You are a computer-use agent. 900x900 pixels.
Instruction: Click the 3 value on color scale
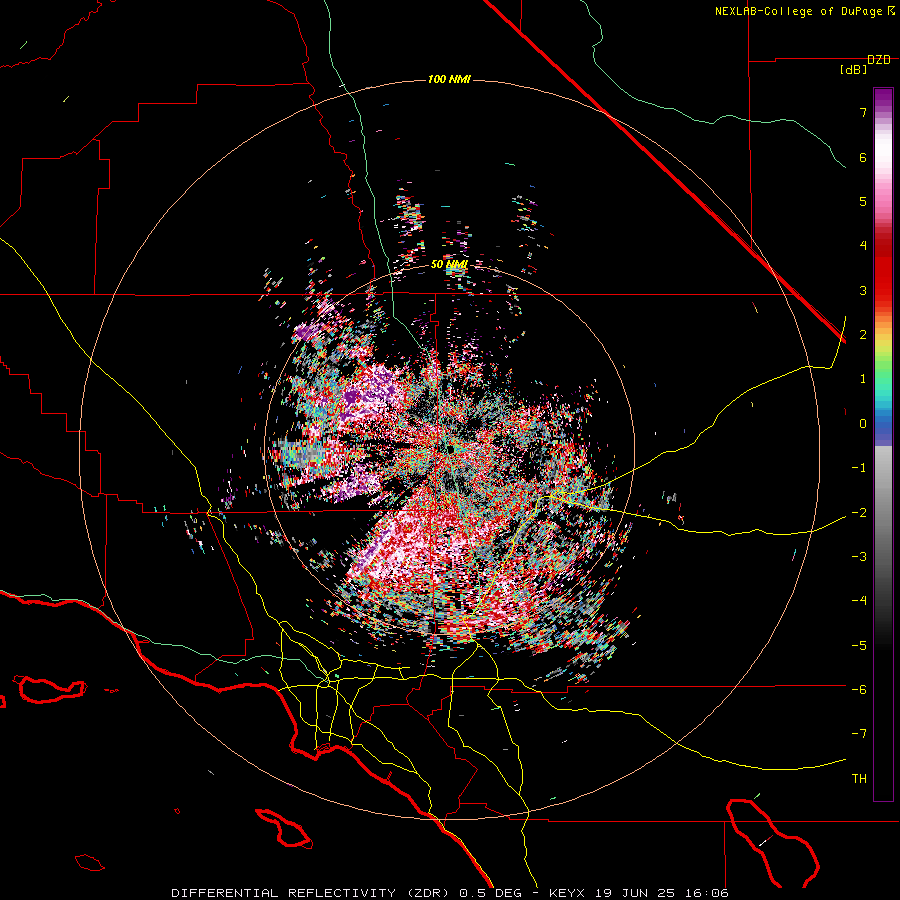point(863,290)
